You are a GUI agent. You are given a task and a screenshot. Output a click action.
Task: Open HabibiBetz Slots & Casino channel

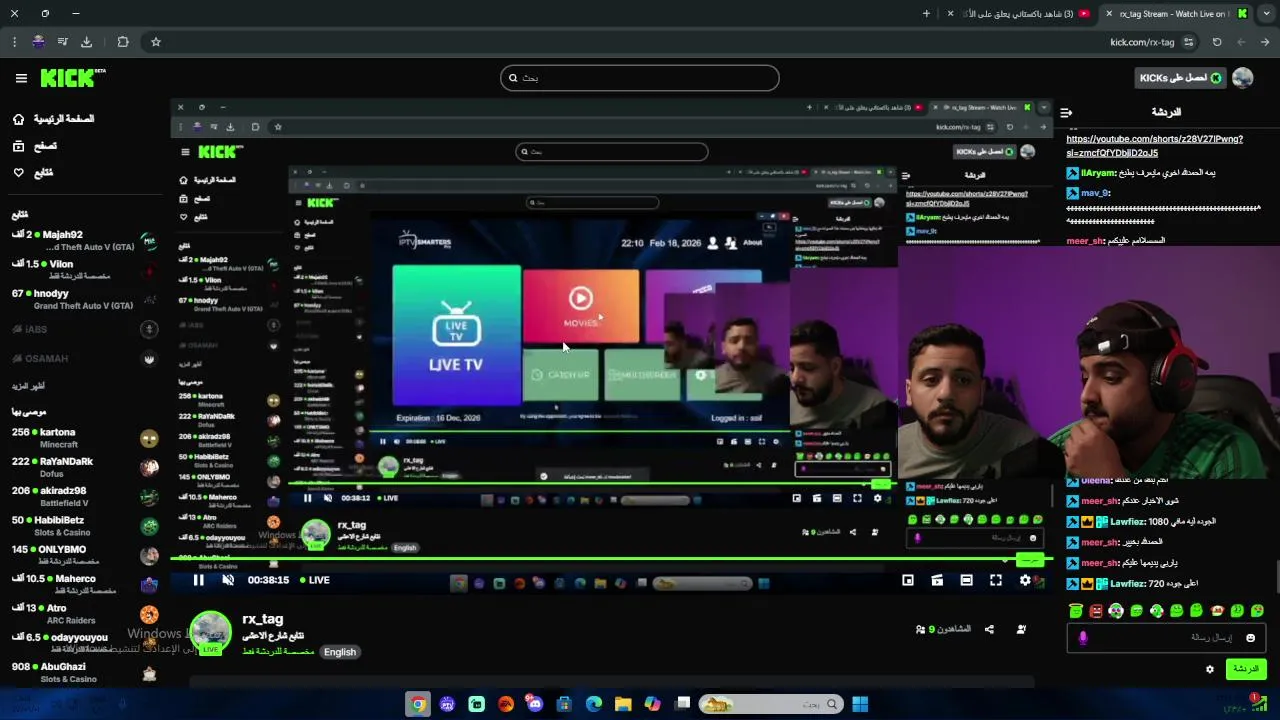pos(85,526)
